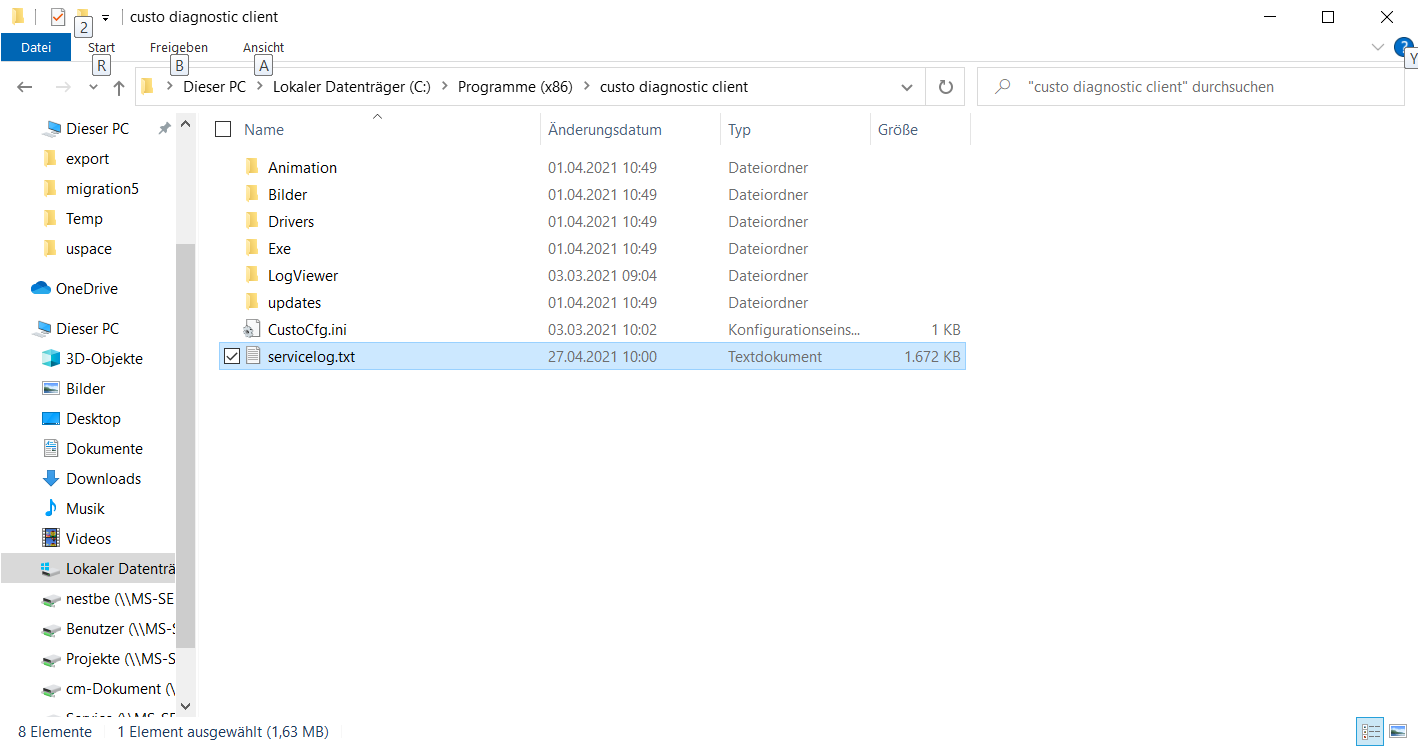Expand chevron after 'Dieser PC' breadcrumb
The image size is (1418, 747).
[x=259, y=87]
